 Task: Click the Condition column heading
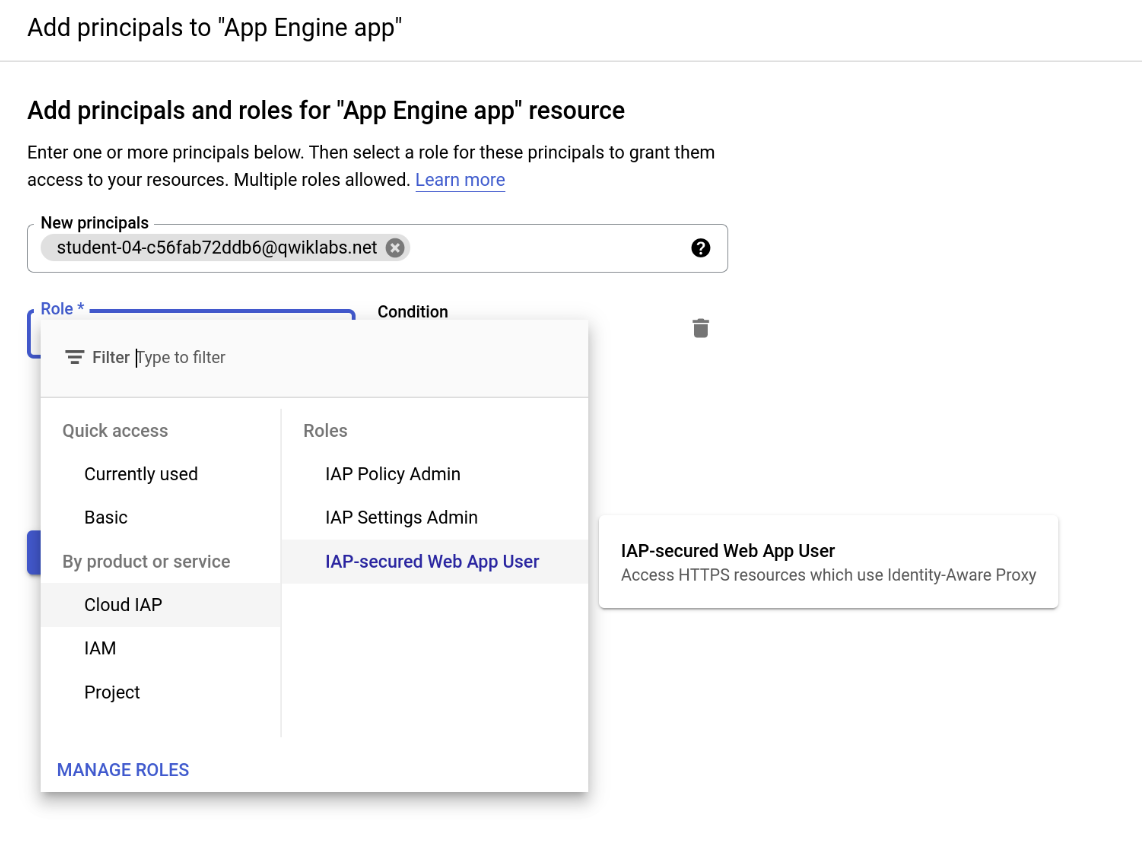412,312
